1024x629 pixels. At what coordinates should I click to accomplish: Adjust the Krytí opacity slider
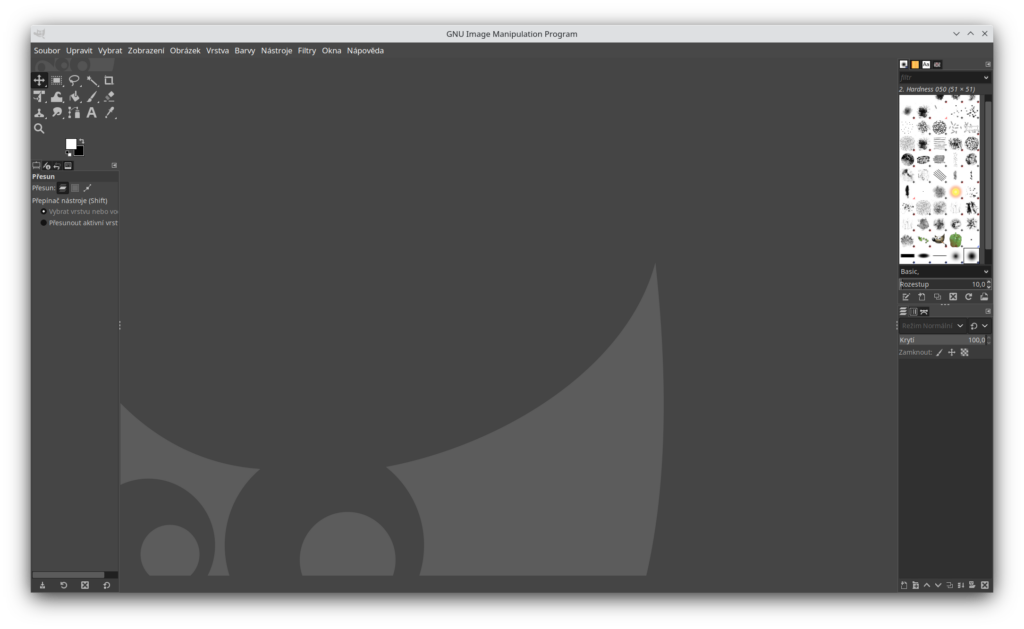pos(944,340)
